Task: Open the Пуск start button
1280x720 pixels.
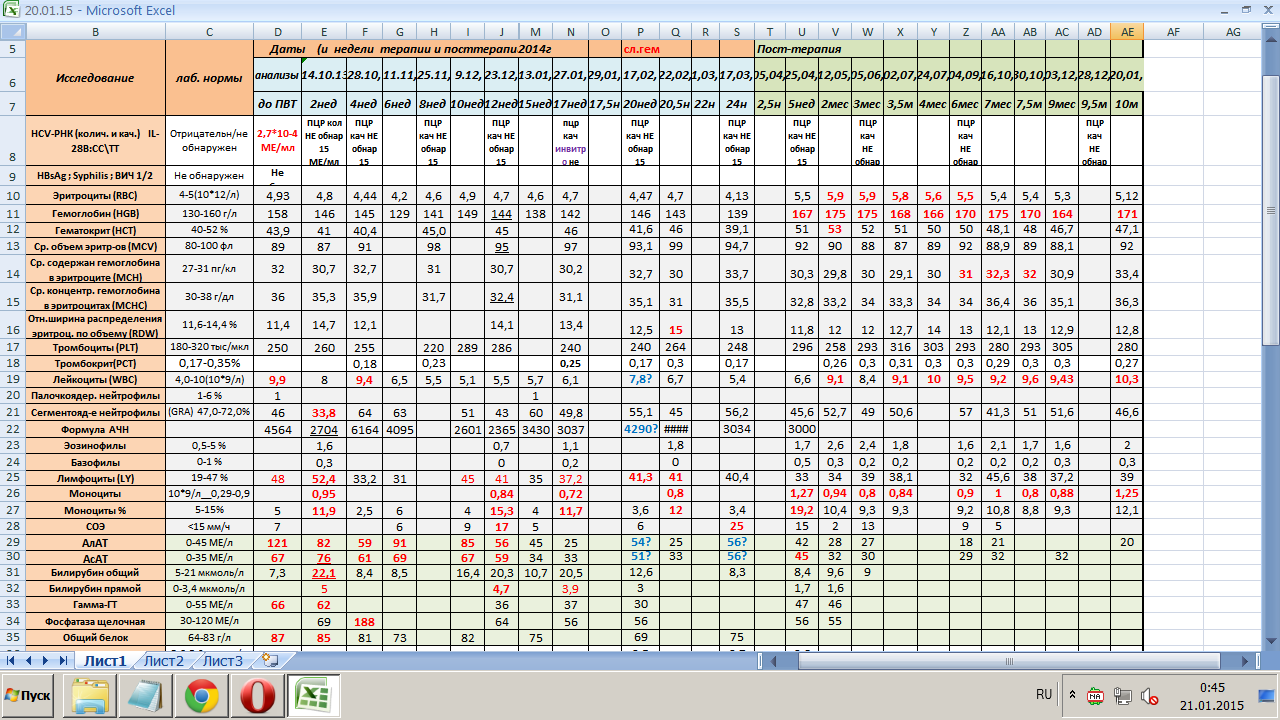Action: click(29, 695)
